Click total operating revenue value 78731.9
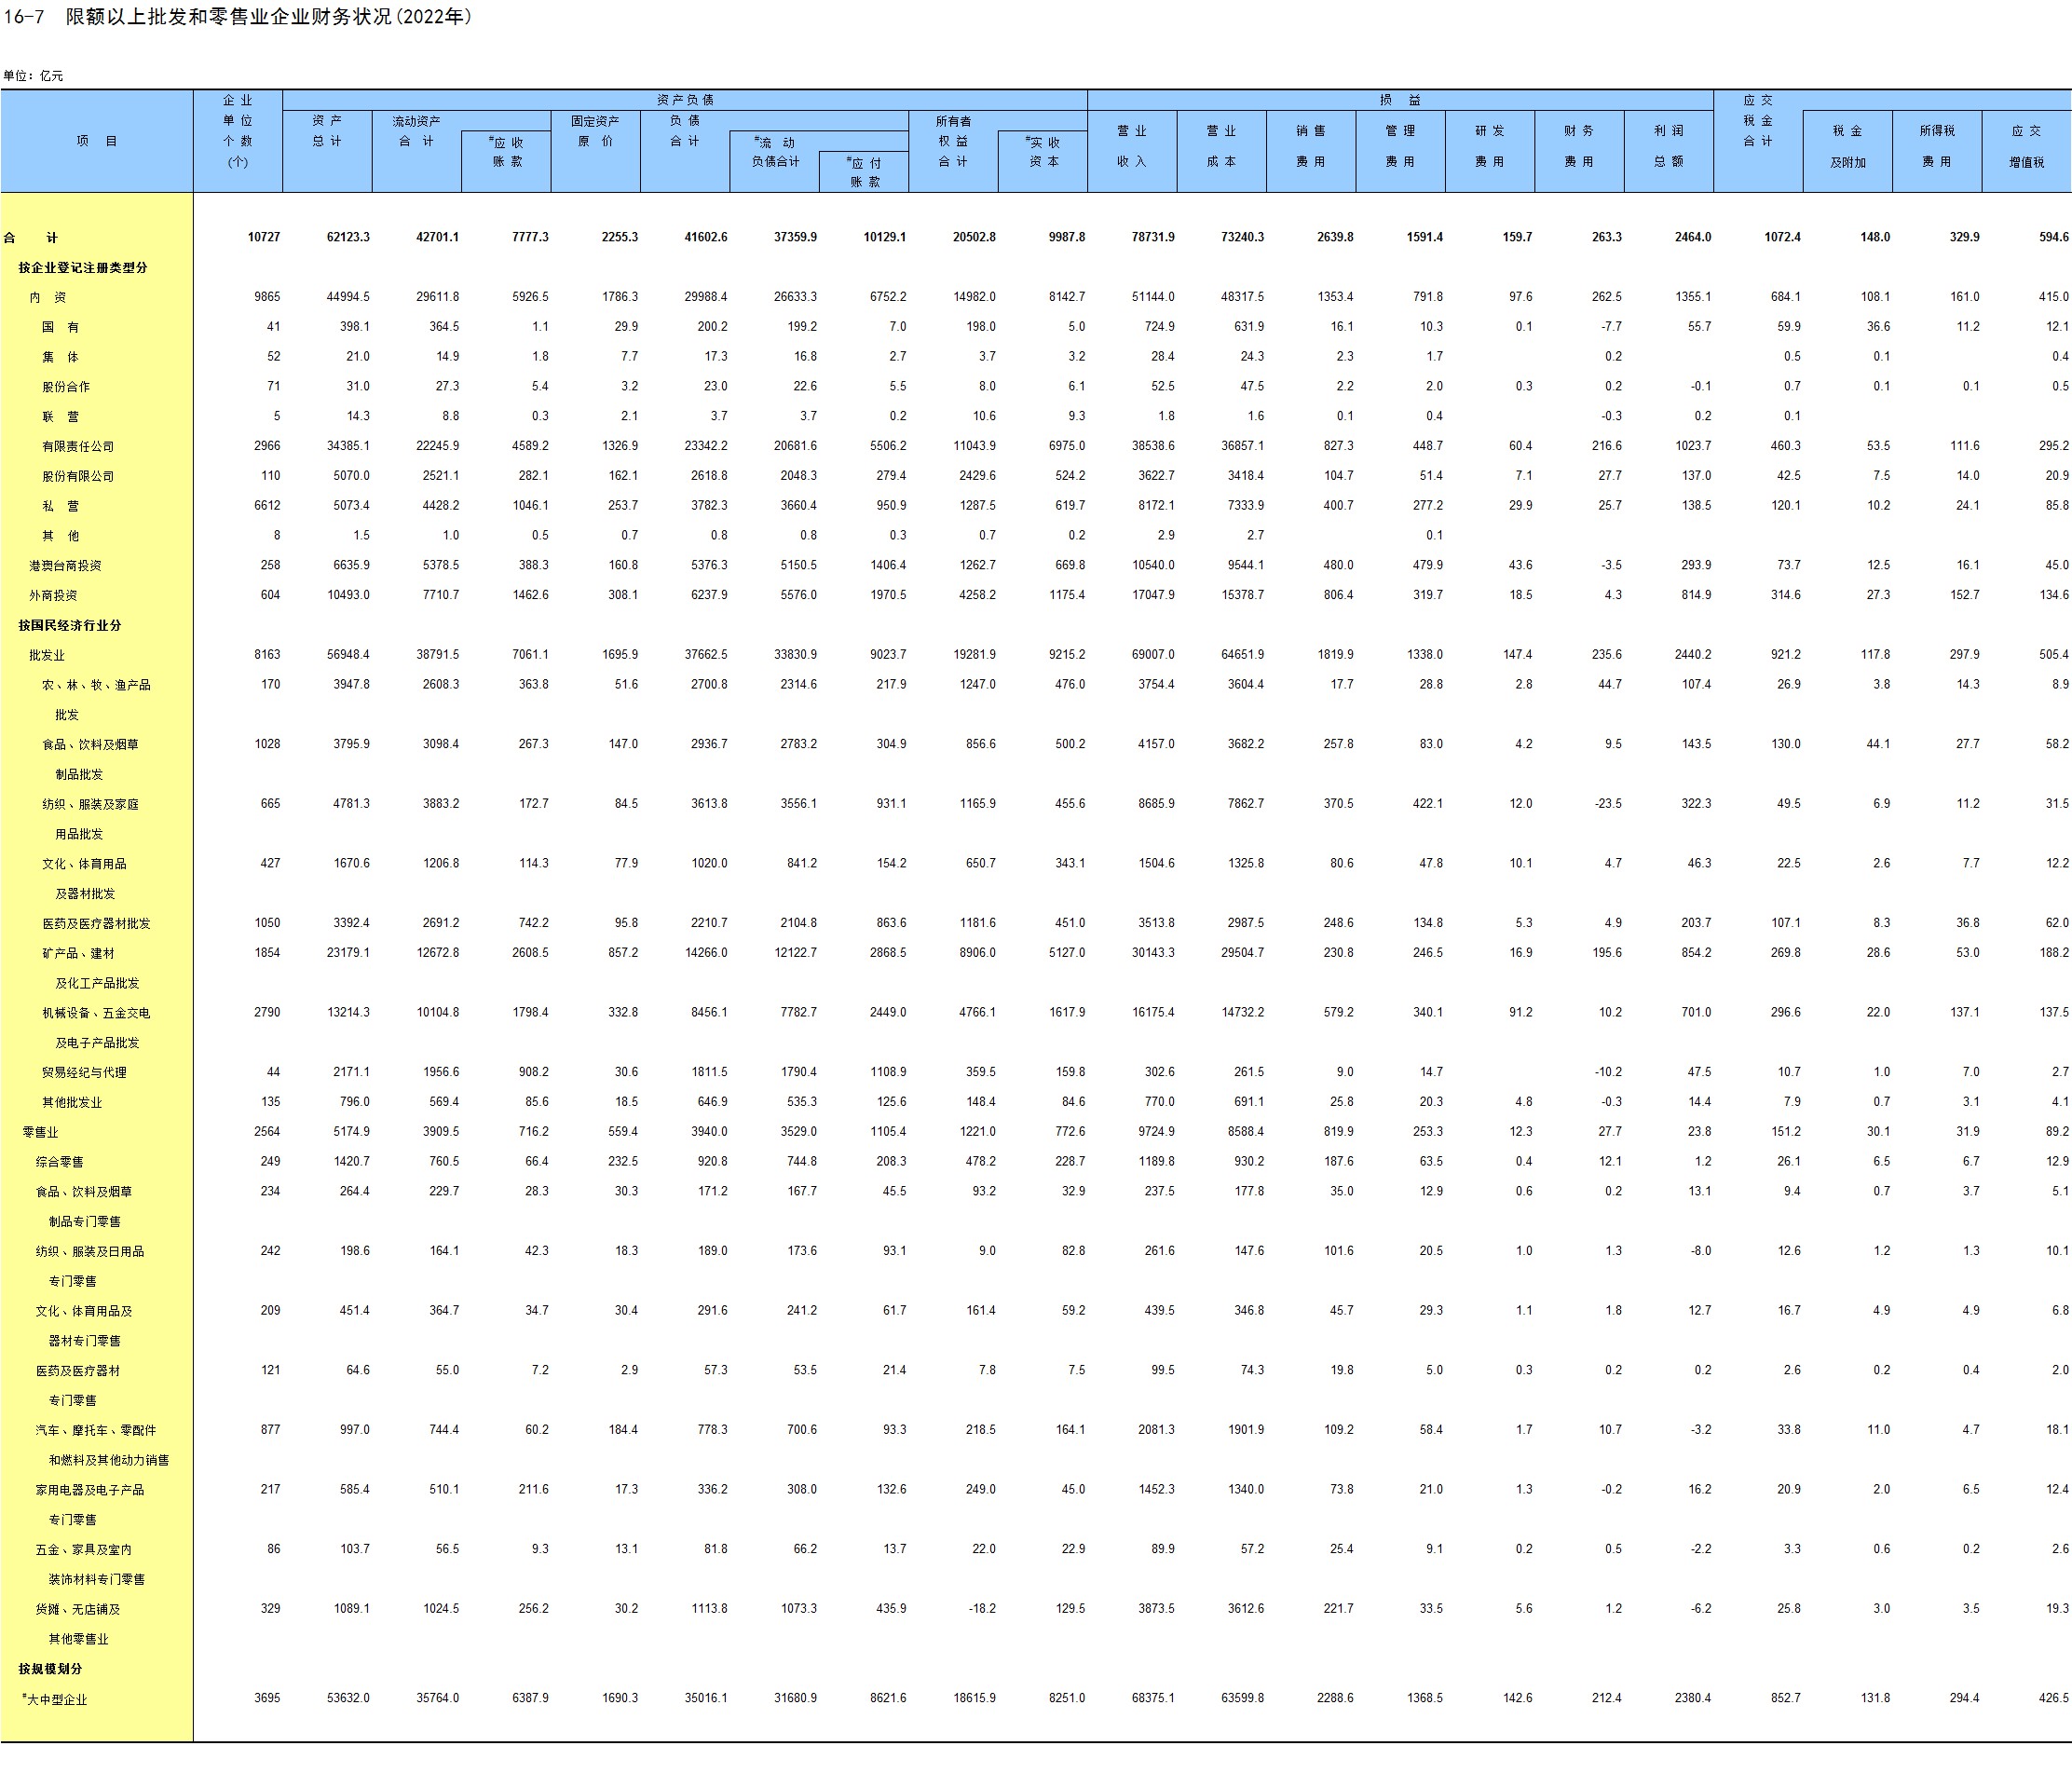The width and height of the screenshot is (2072, 1773). point(1153,237)
